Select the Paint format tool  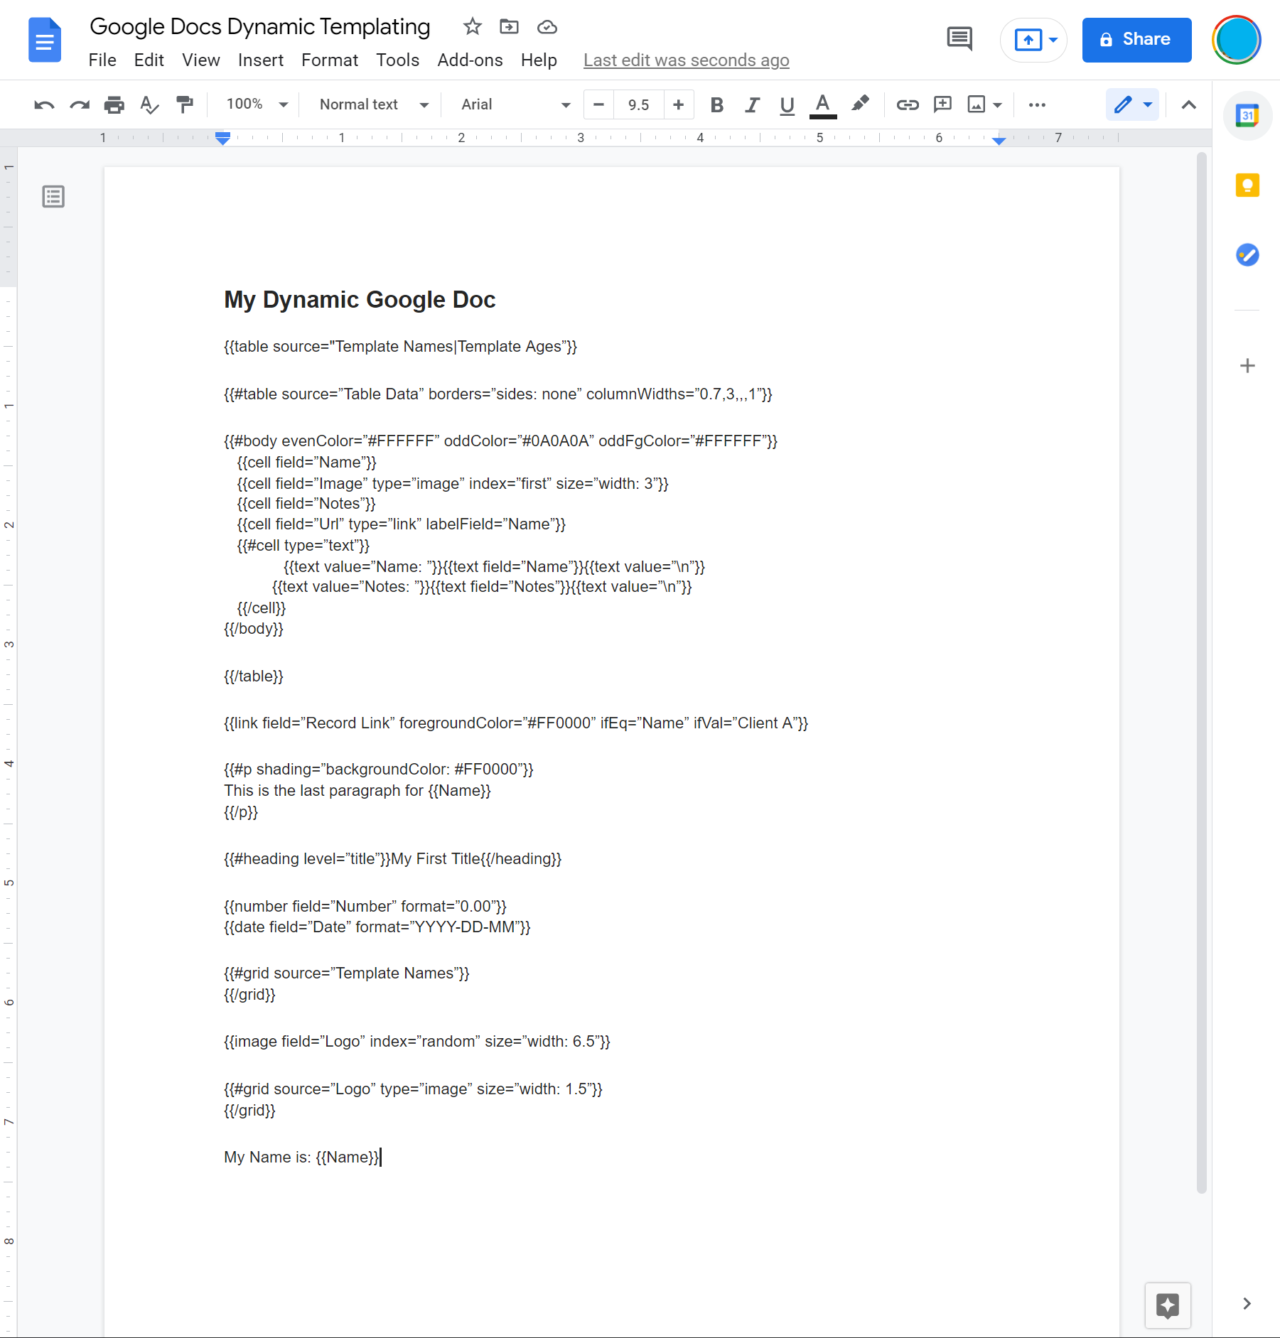click(184, 104)
